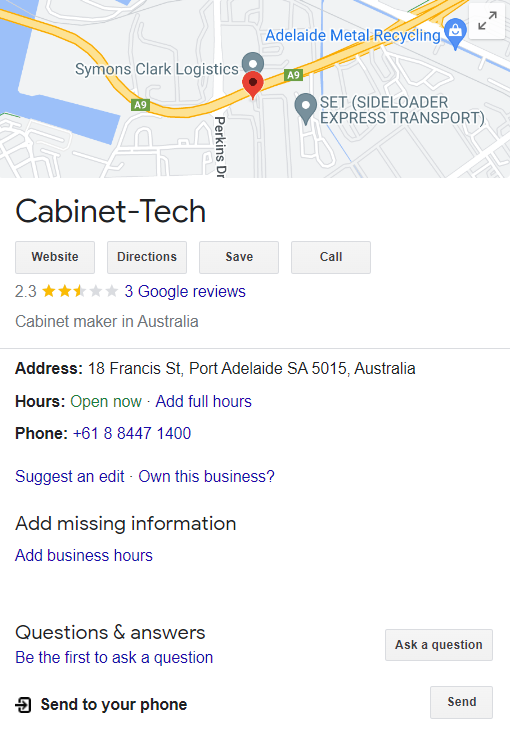Click the A9 route shield near Perkins Dr
510x747 pixels.
140,105
